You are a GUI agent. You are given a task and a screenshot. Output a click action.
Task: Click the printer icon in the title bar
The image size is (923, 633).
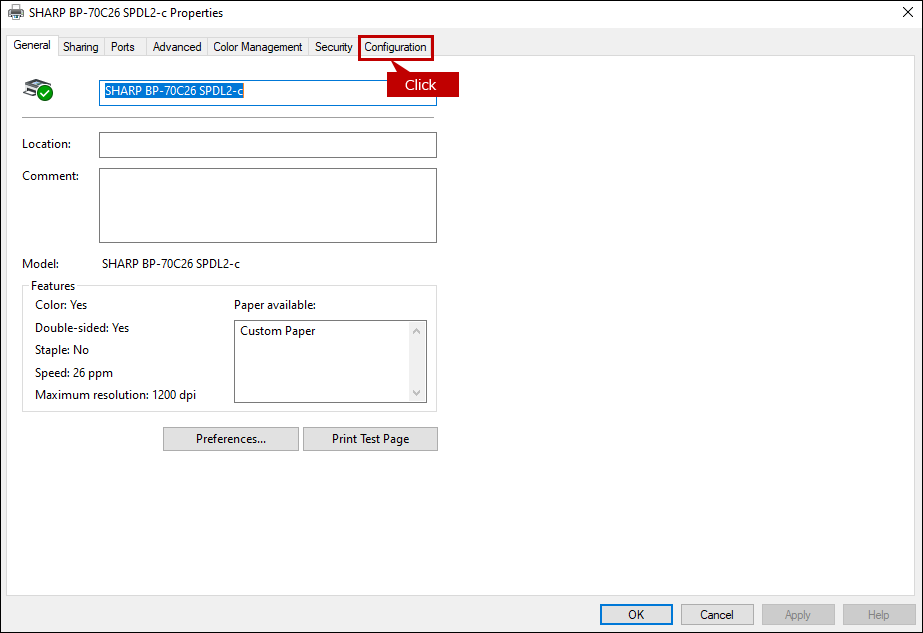[15, 13]
